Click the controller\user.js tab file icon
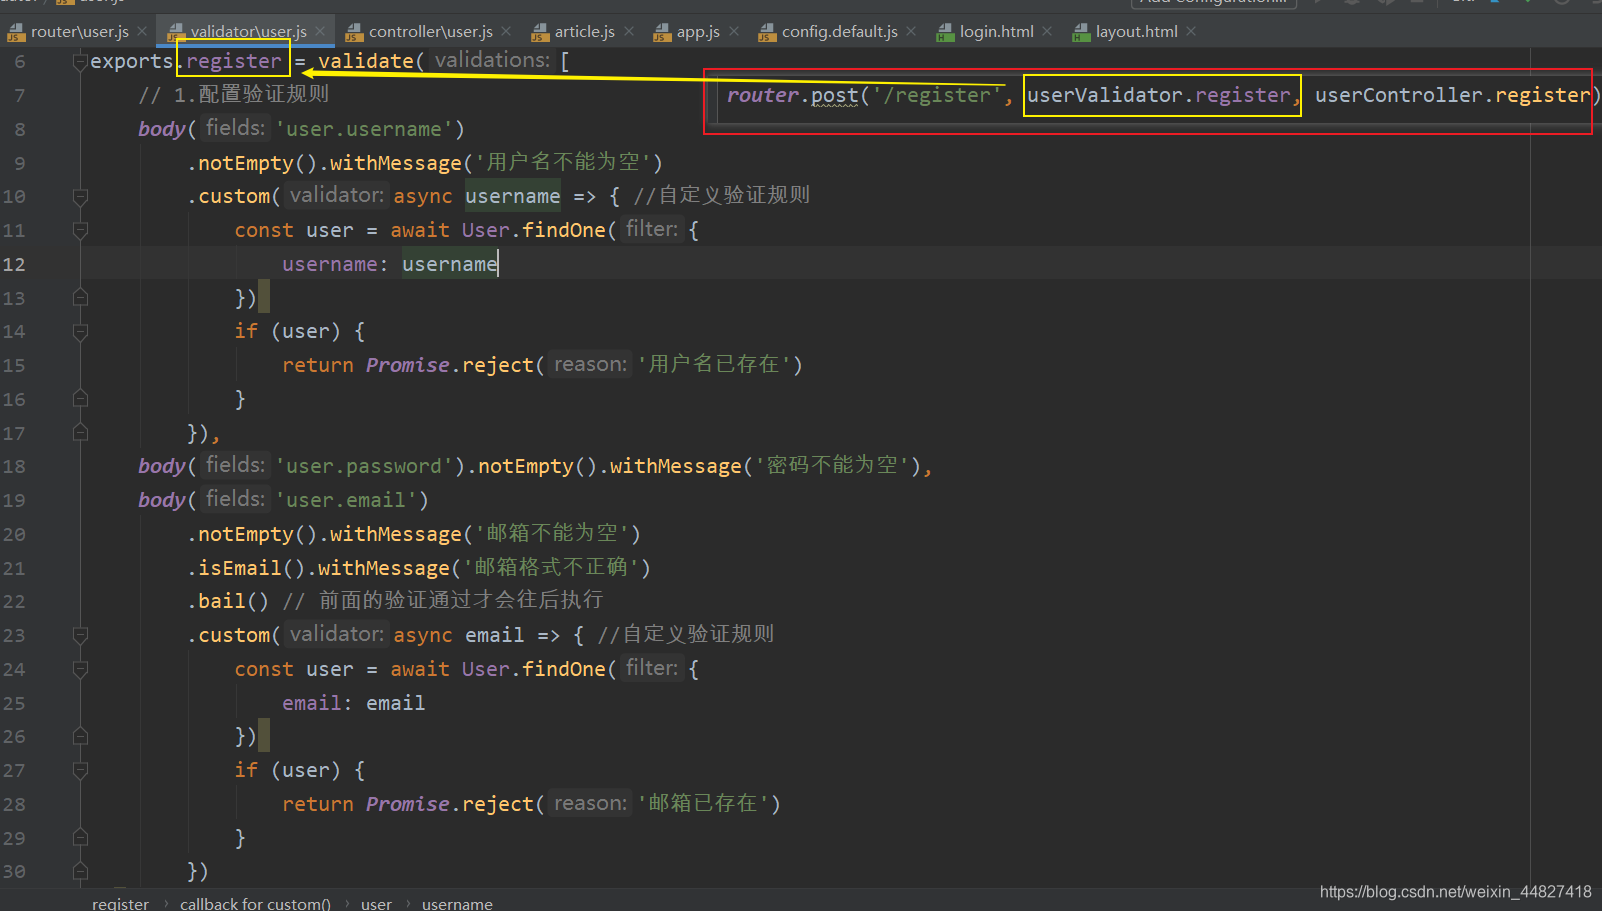The image size is (1602, 911). point(354,33)
